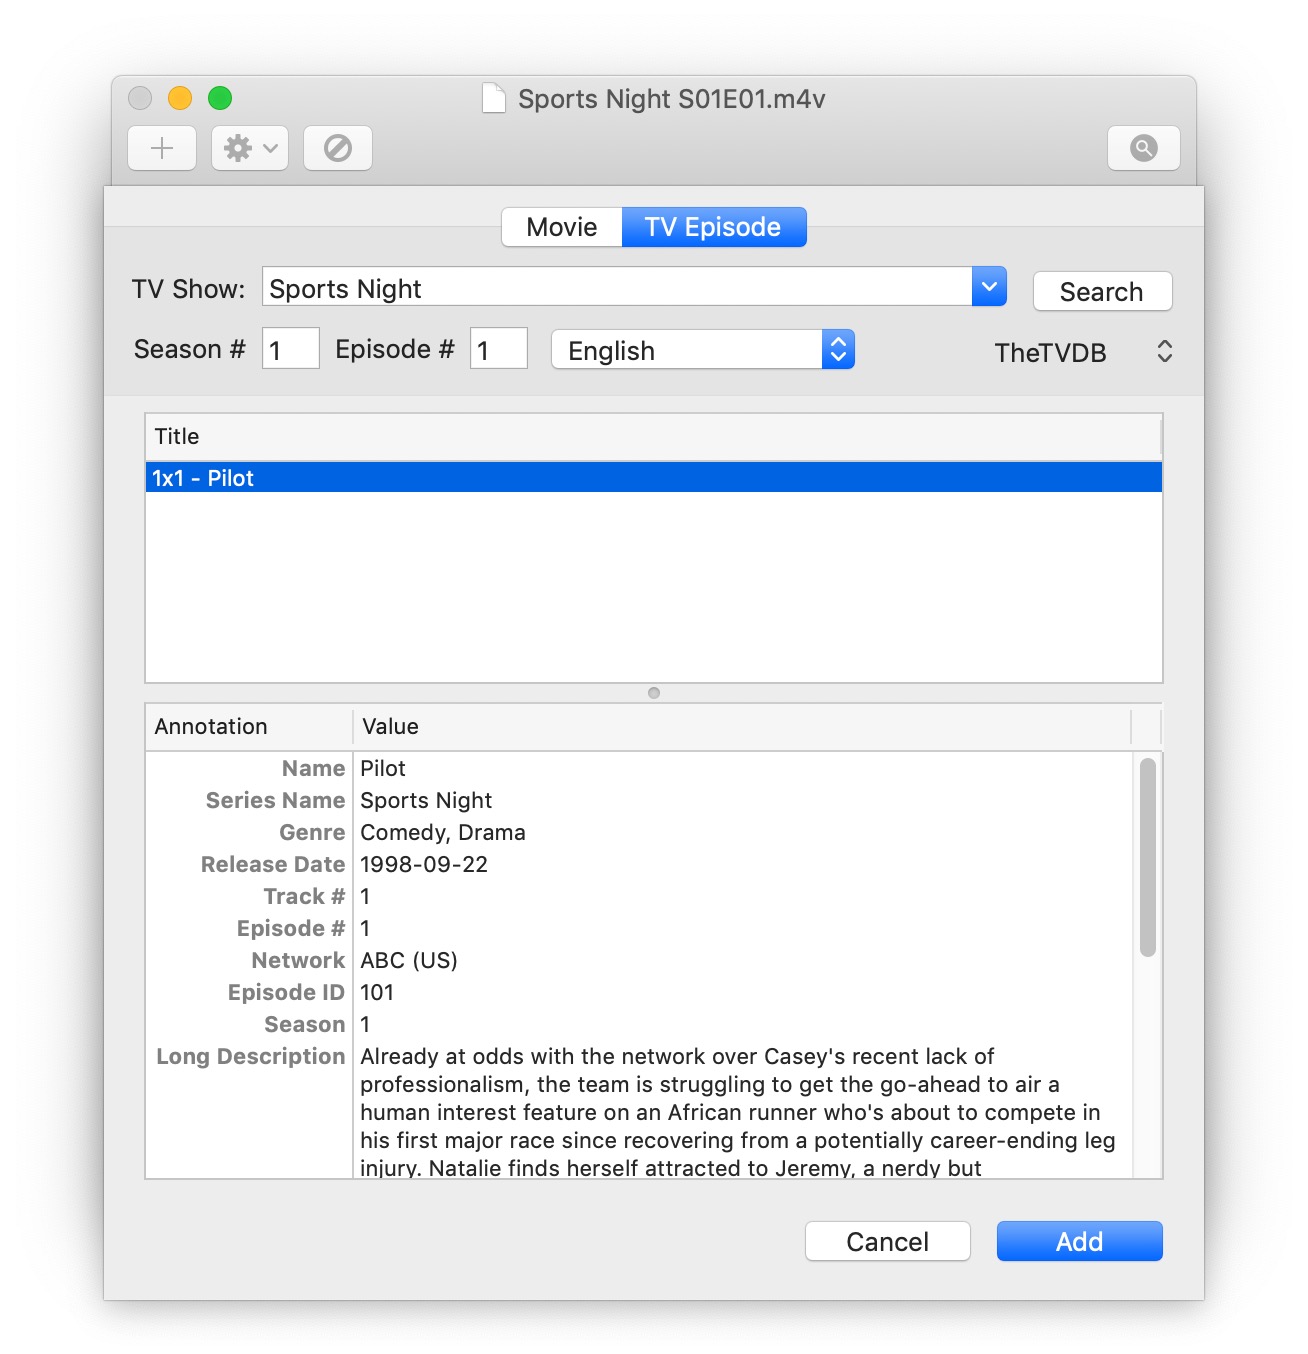Select the Genre value 'Comedy, Drama'
This screenshot has width=1308, height=1354.
tap(443, 832)
